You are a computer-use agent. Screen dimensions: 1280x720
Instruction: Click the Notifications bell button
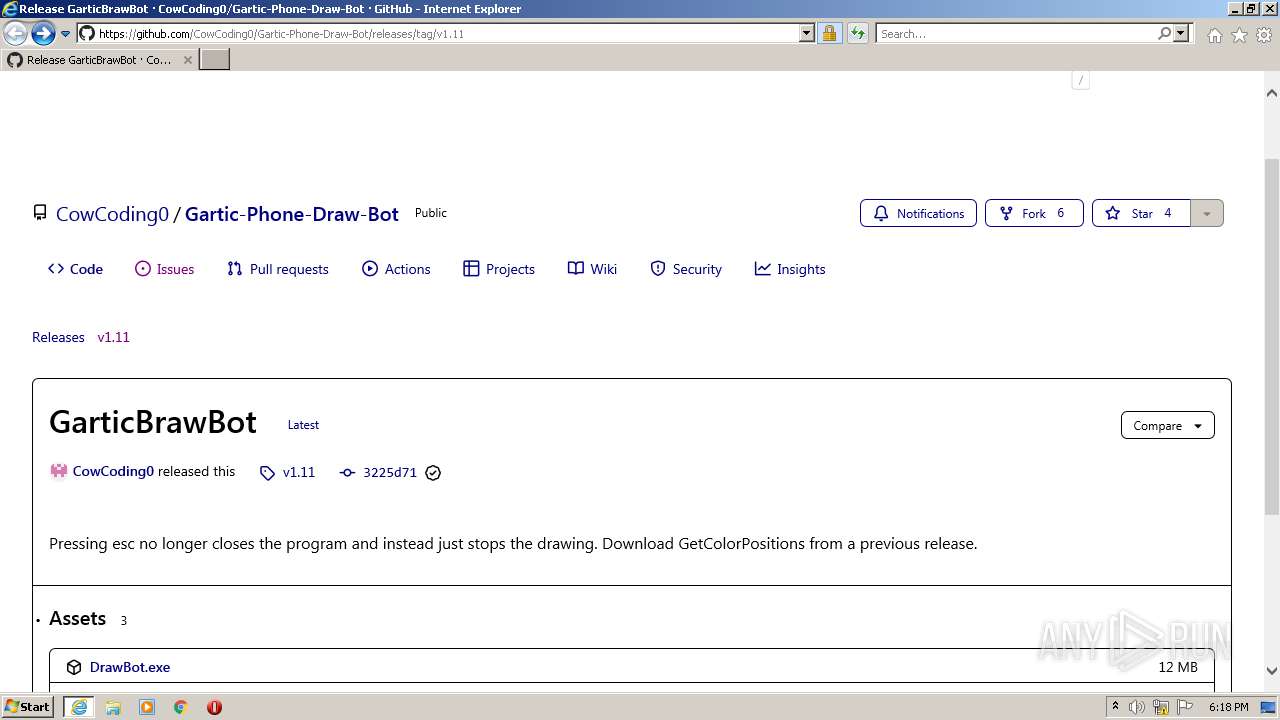(918, 213)
